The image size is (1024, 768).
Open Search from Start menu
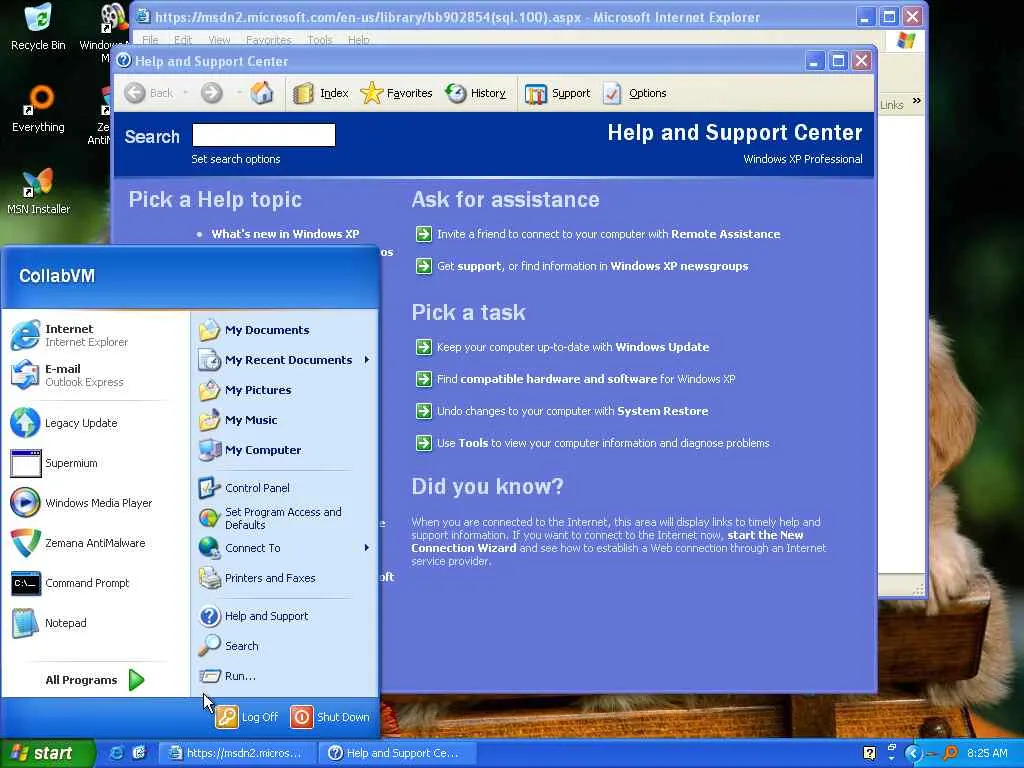(x=285, y=646)
